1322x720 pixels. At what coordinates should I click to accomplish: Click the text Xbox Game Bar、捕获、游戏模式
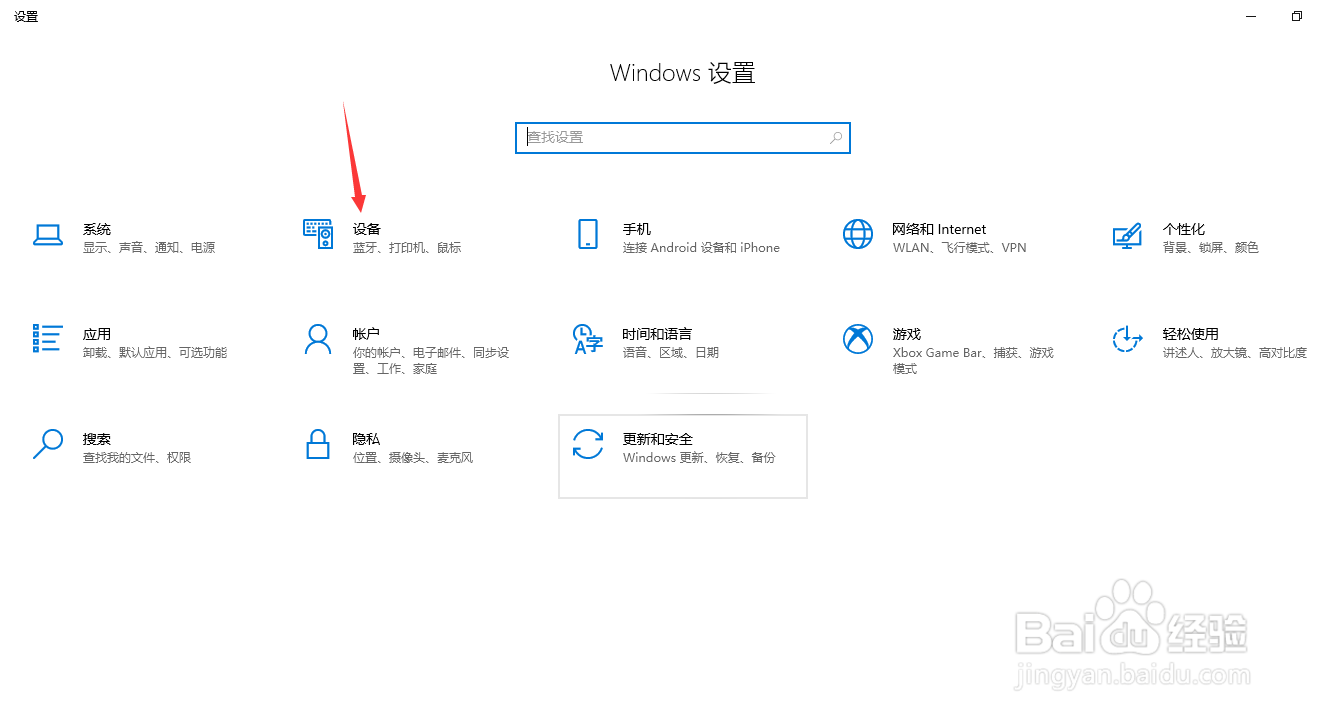pyautogui.click(x=973, y=361)
